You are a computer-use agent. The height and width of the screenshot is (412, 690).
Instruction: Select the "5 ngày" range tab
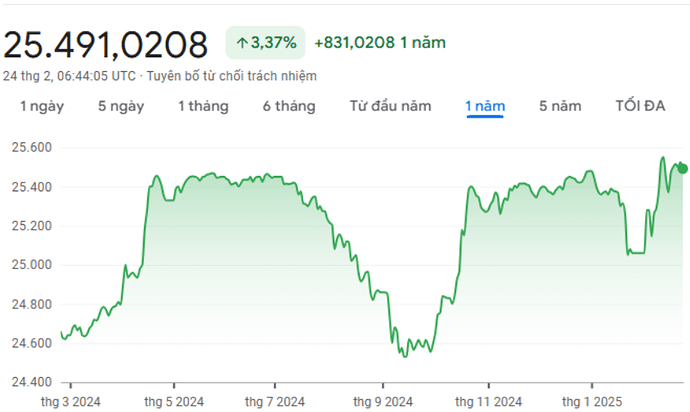(x=121, y=106)
